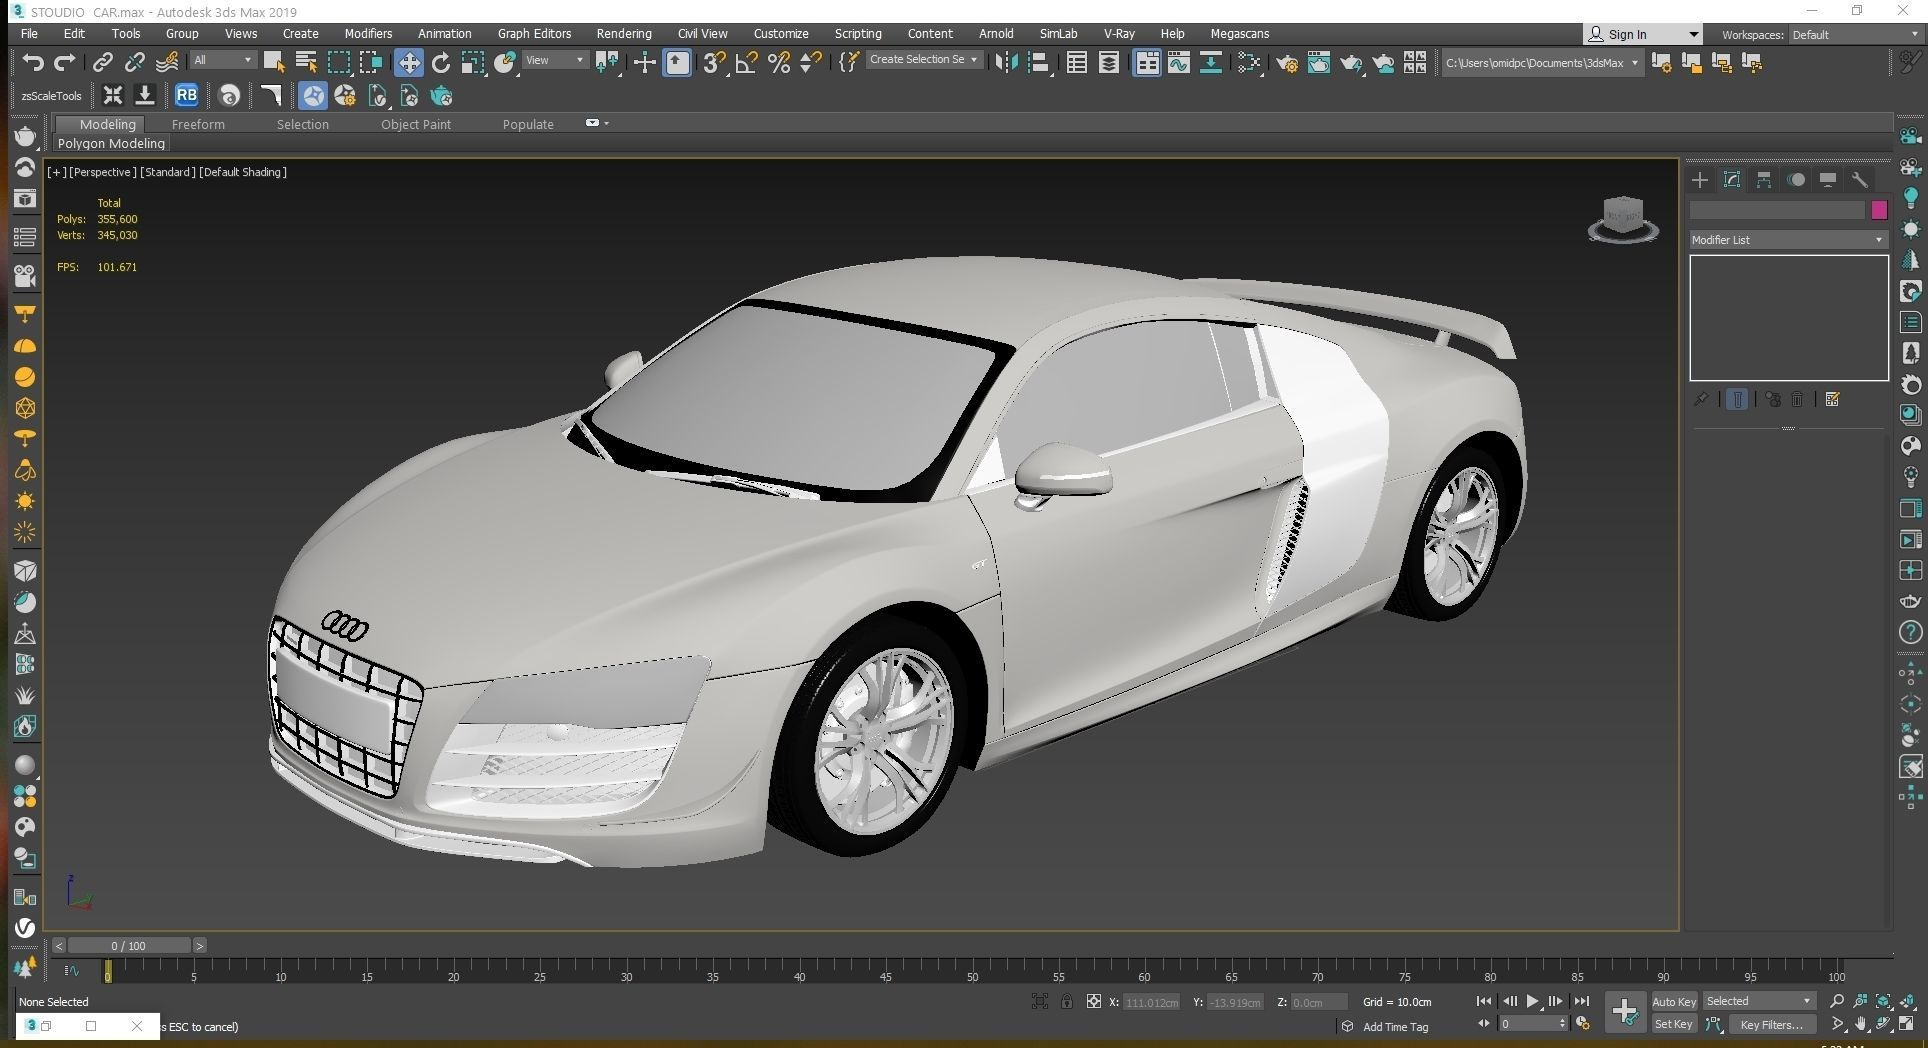Open the Graph Editors menu

click(x=534, y=34)
